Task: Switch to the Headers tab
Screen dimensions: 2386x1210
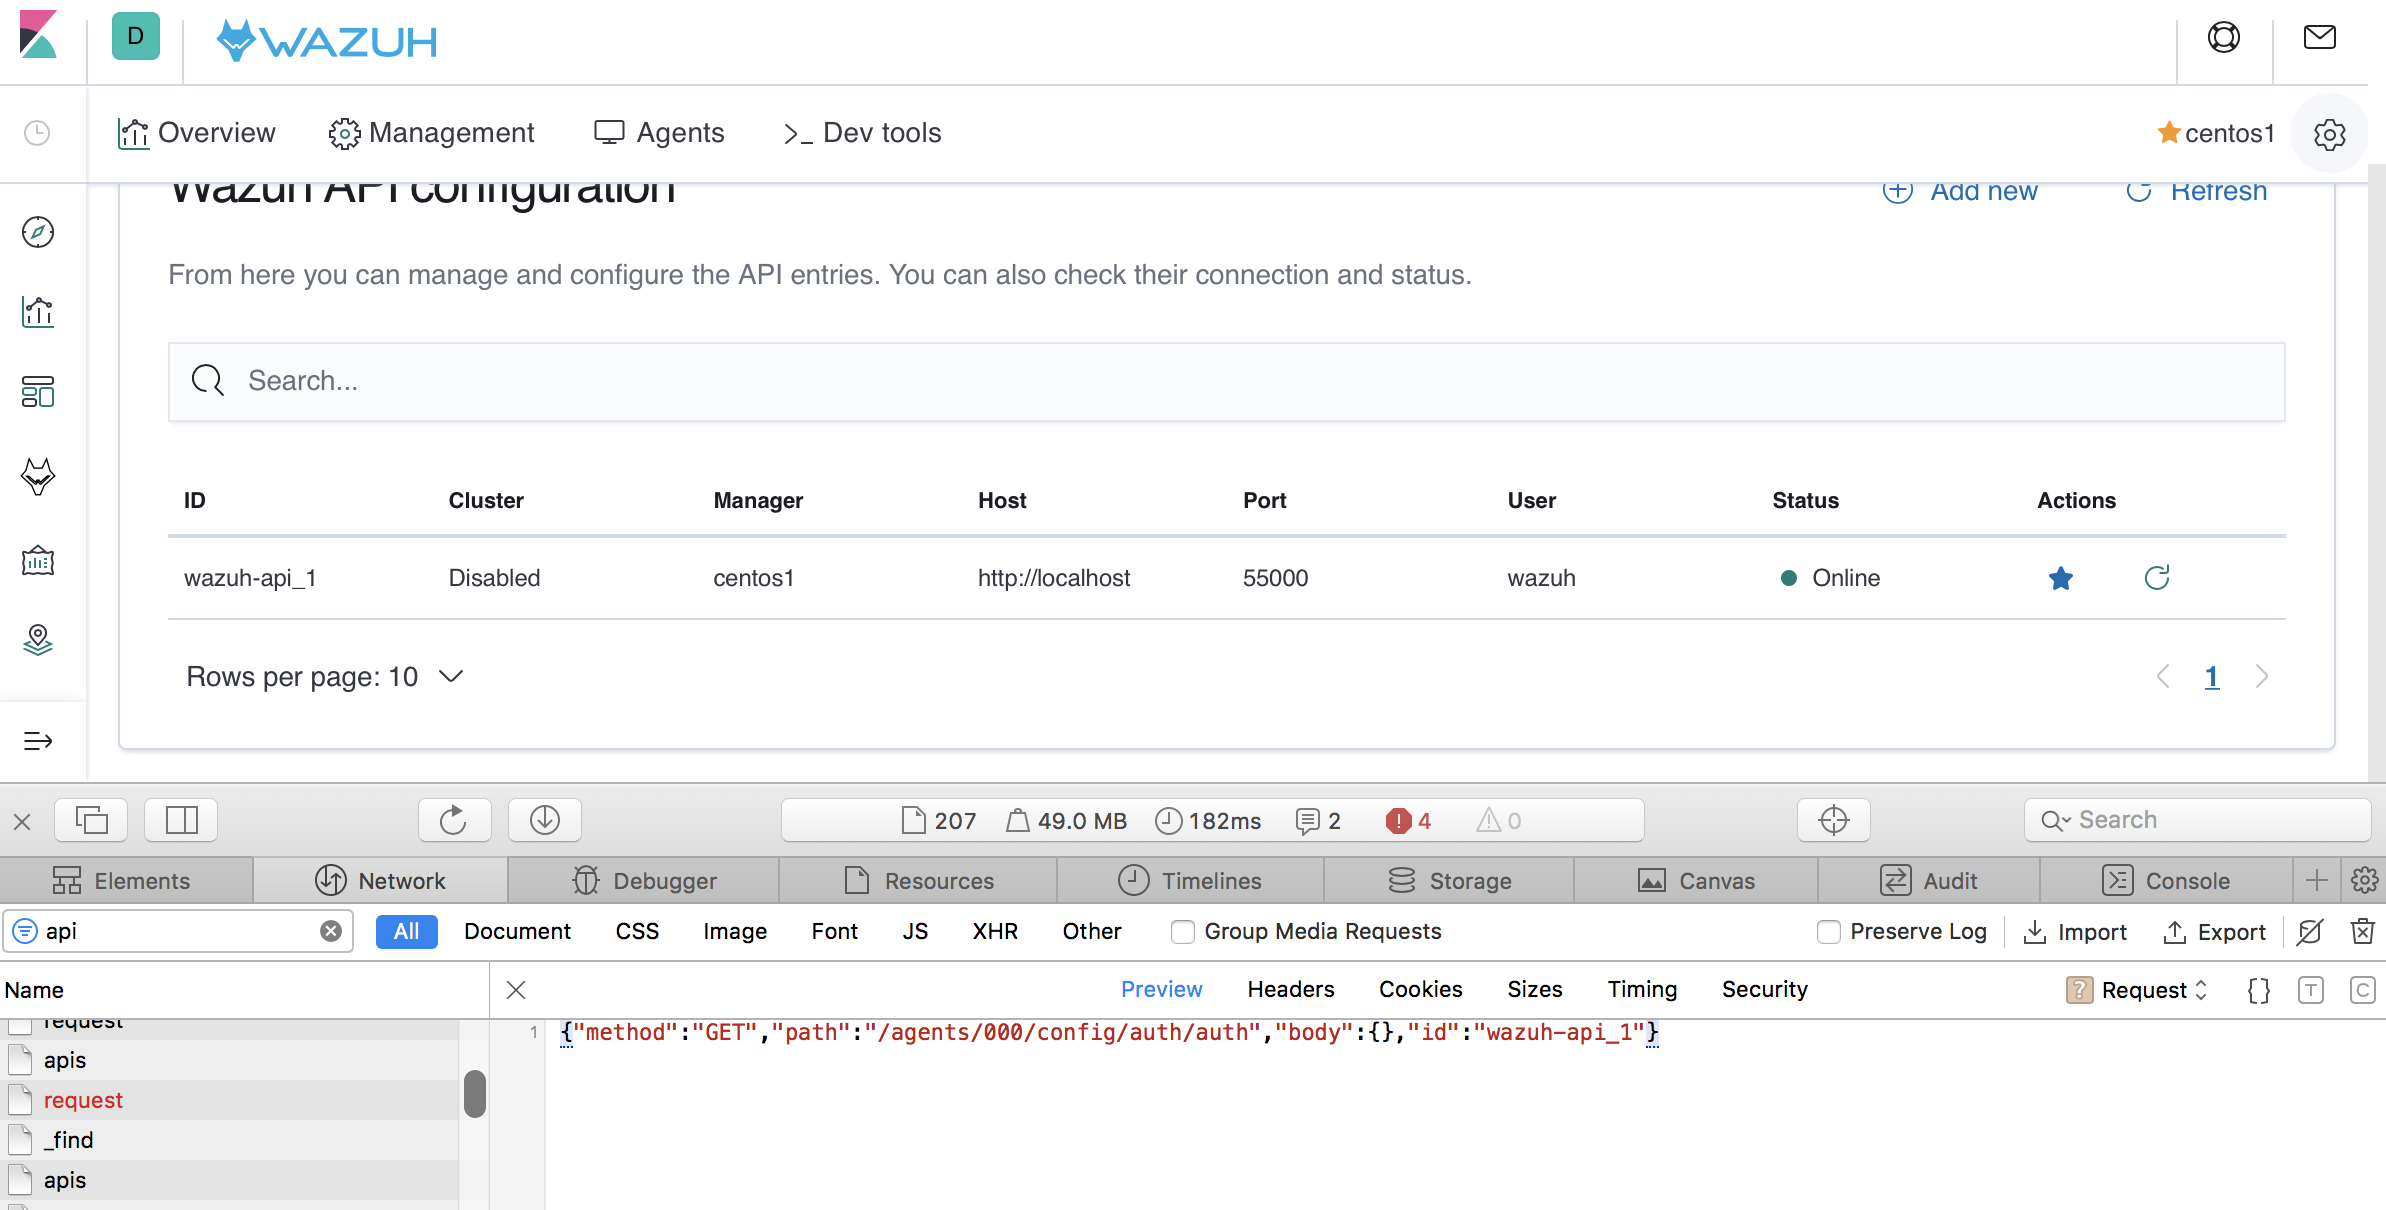Action: point(1290,989)
